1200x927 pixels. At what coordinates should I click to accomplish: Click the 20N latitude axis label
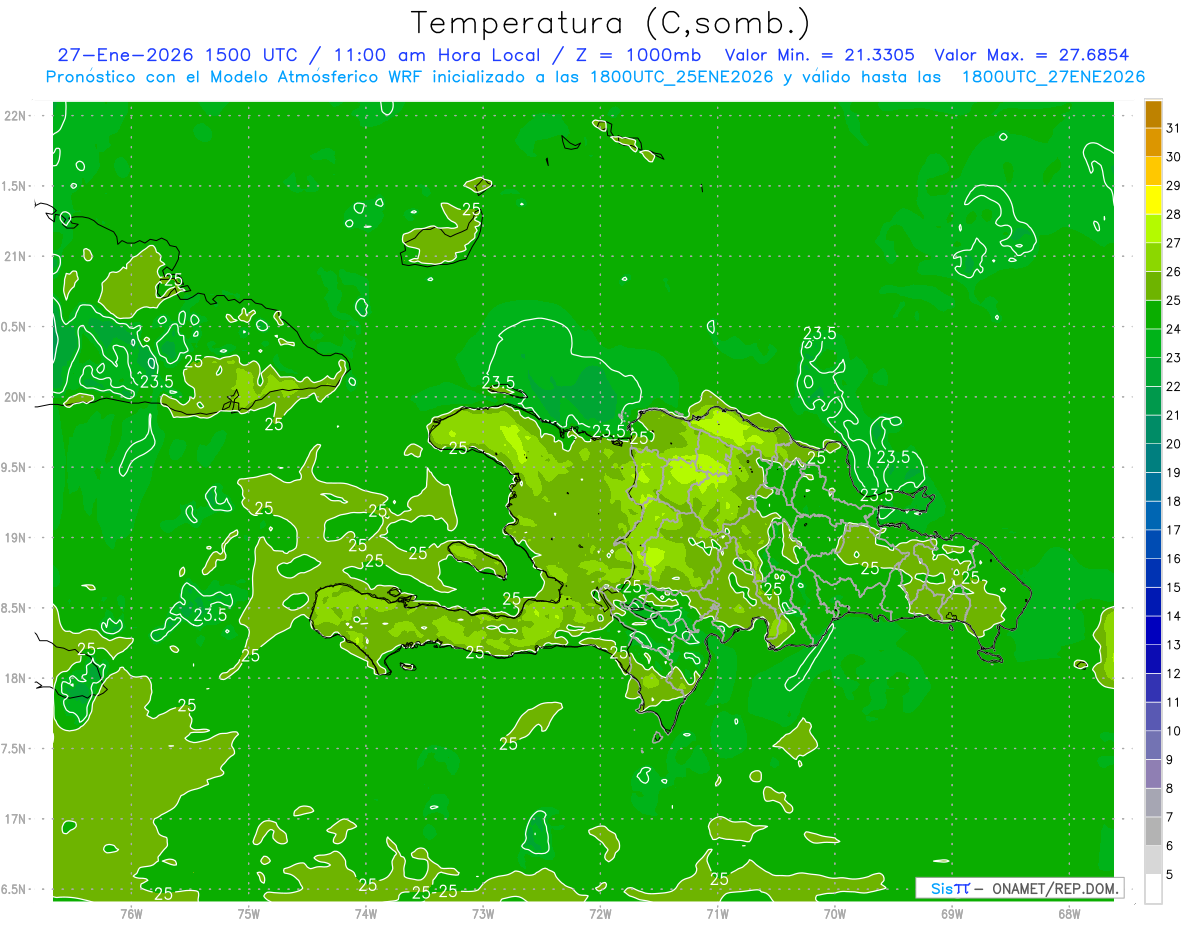[x=16, y=397]
